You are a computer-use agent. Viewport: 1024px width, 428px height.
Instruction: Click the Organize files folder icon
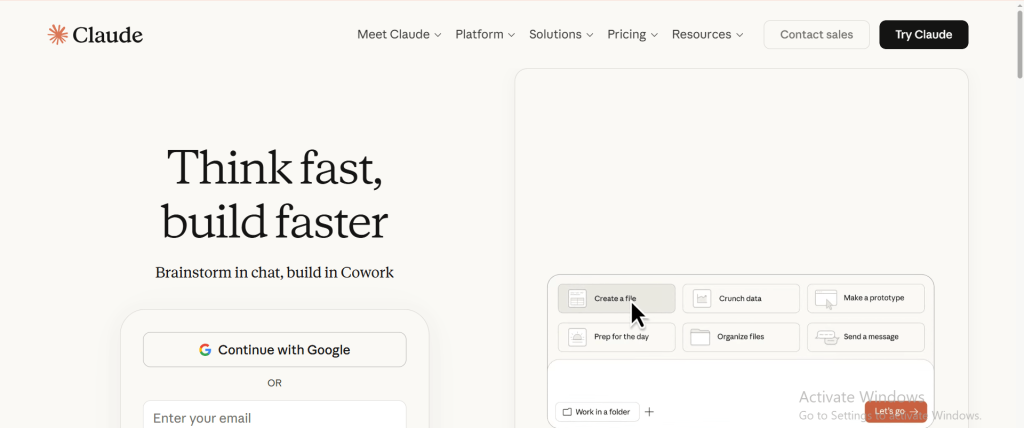[700, 337]
